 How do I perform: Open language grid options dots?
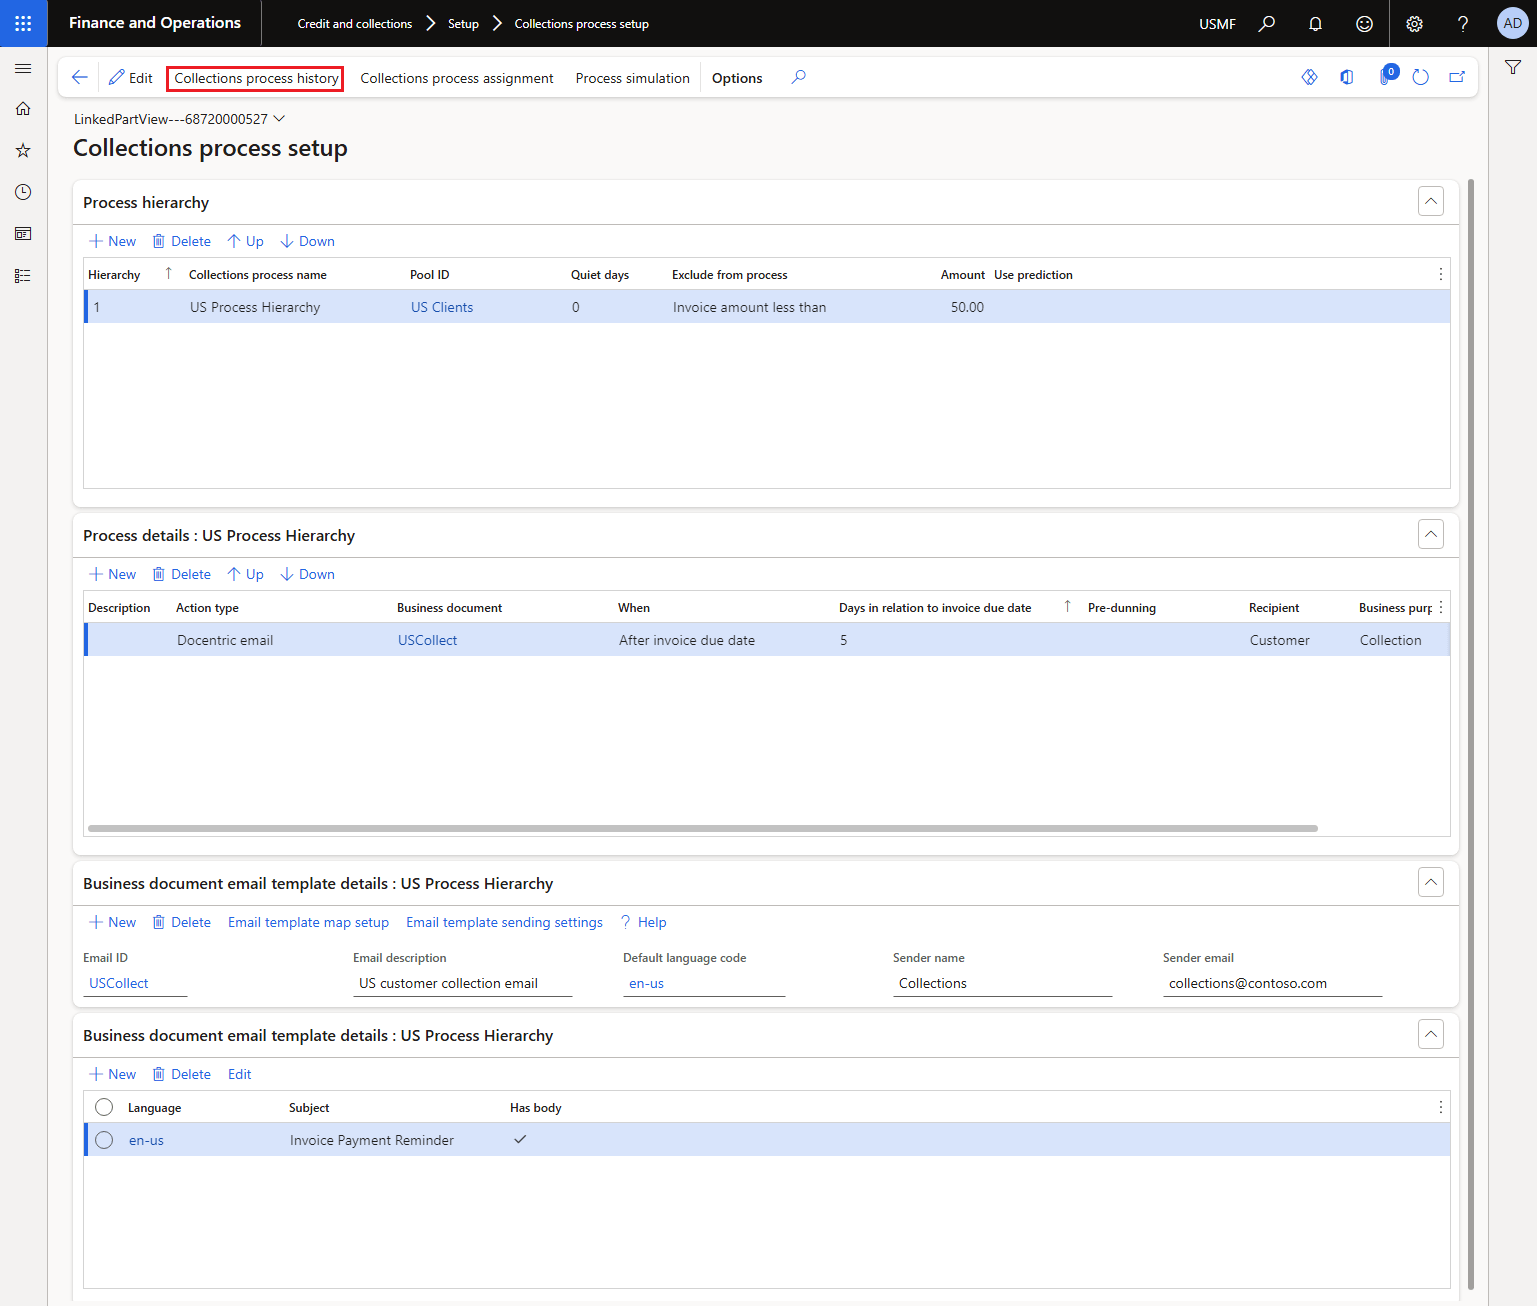pyautogui.click(x=1440, y=1107)
